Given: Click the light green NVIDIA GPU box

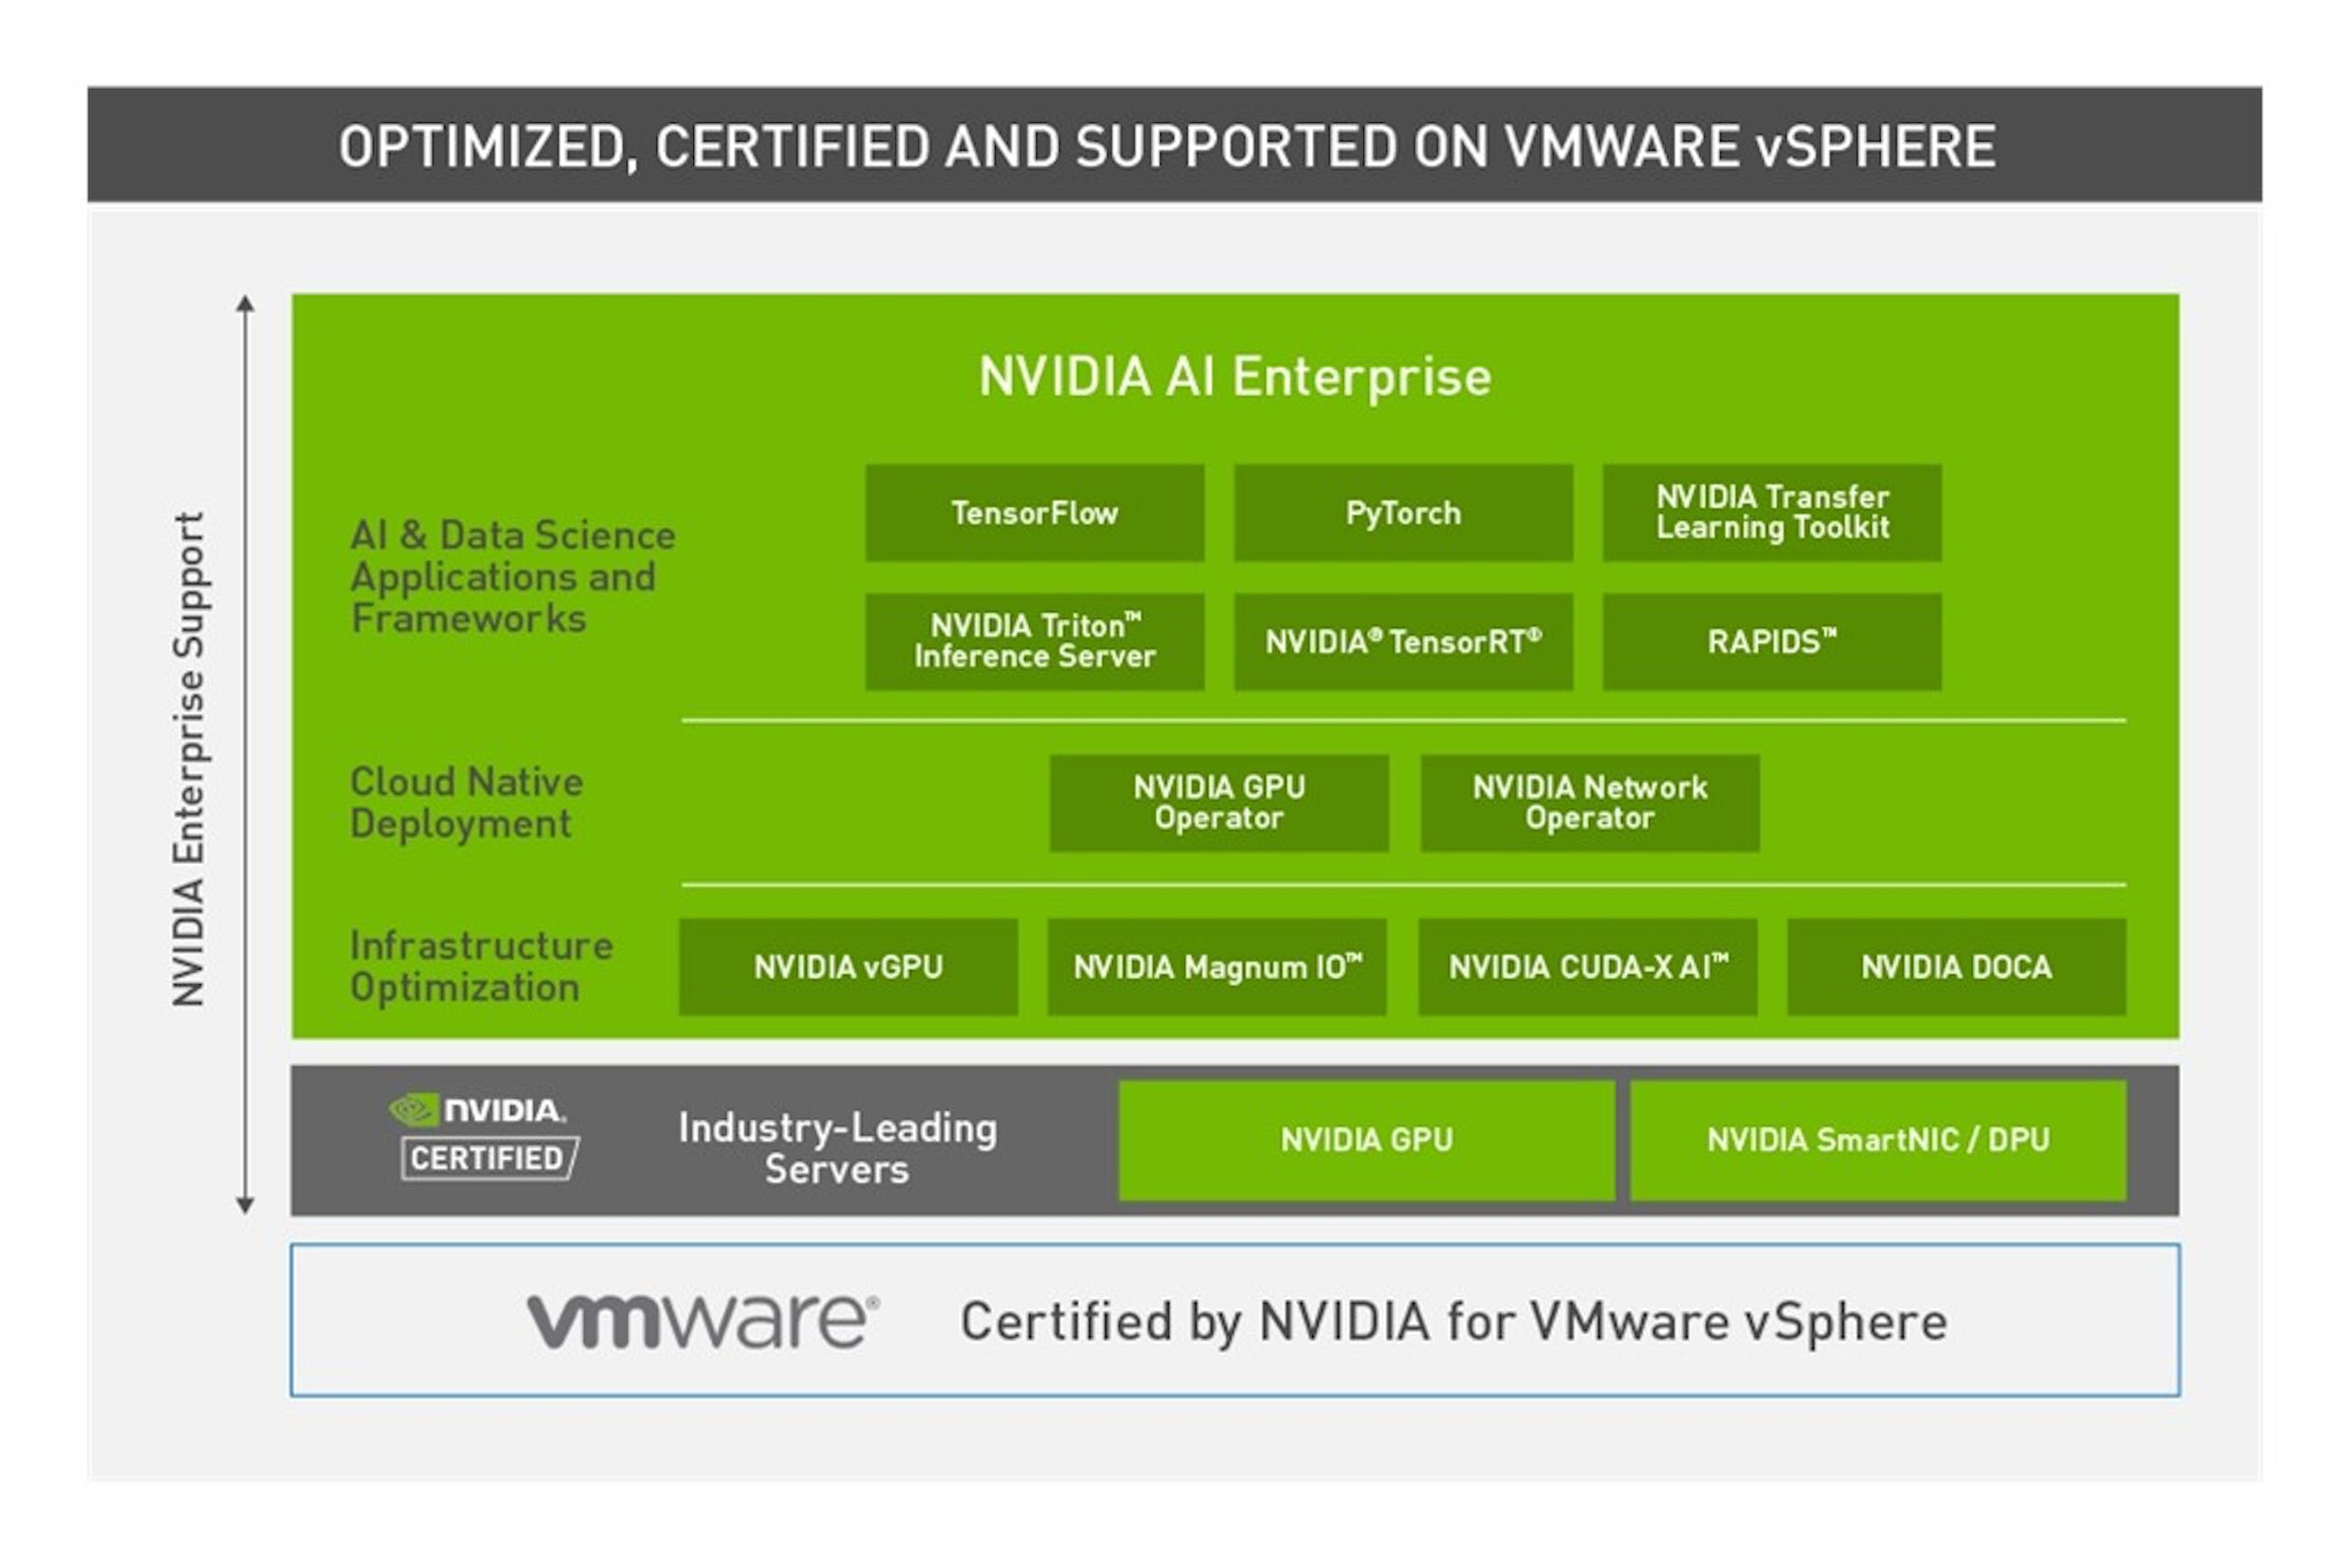Looking at the screenshot, I should point(1366,1140).
